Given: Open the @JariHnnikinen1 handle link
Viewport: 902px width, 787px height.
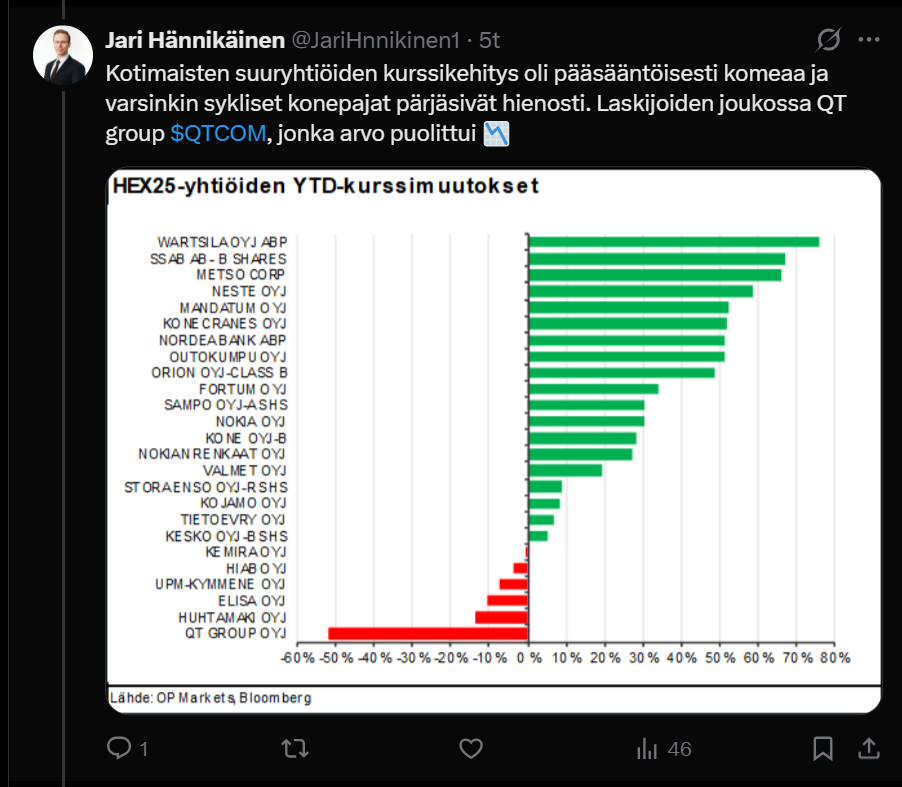Looking at the screenshot, I should pyautogui.click(x=375, y=40).
